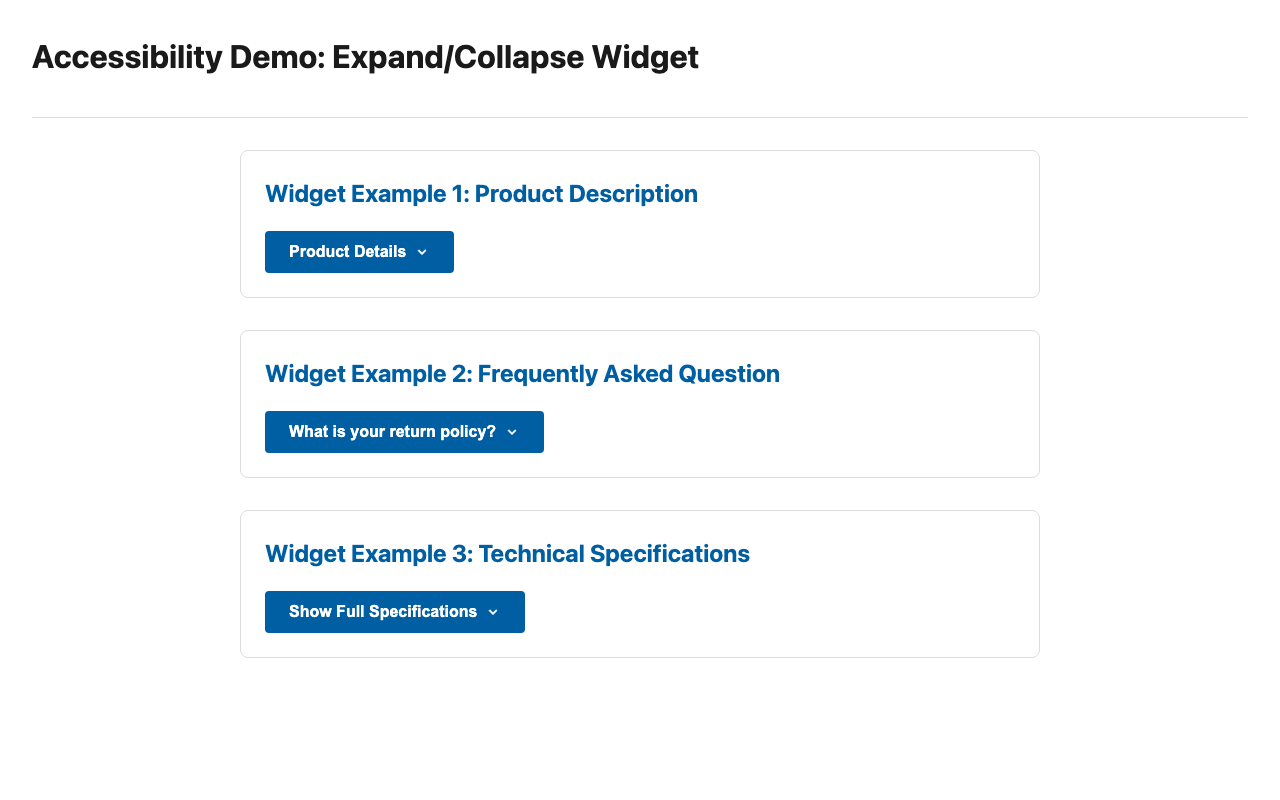Screen dimensions: 1280x800
Task: Select the Widget Example 2 heading
Action: click(x=522, y=374)
